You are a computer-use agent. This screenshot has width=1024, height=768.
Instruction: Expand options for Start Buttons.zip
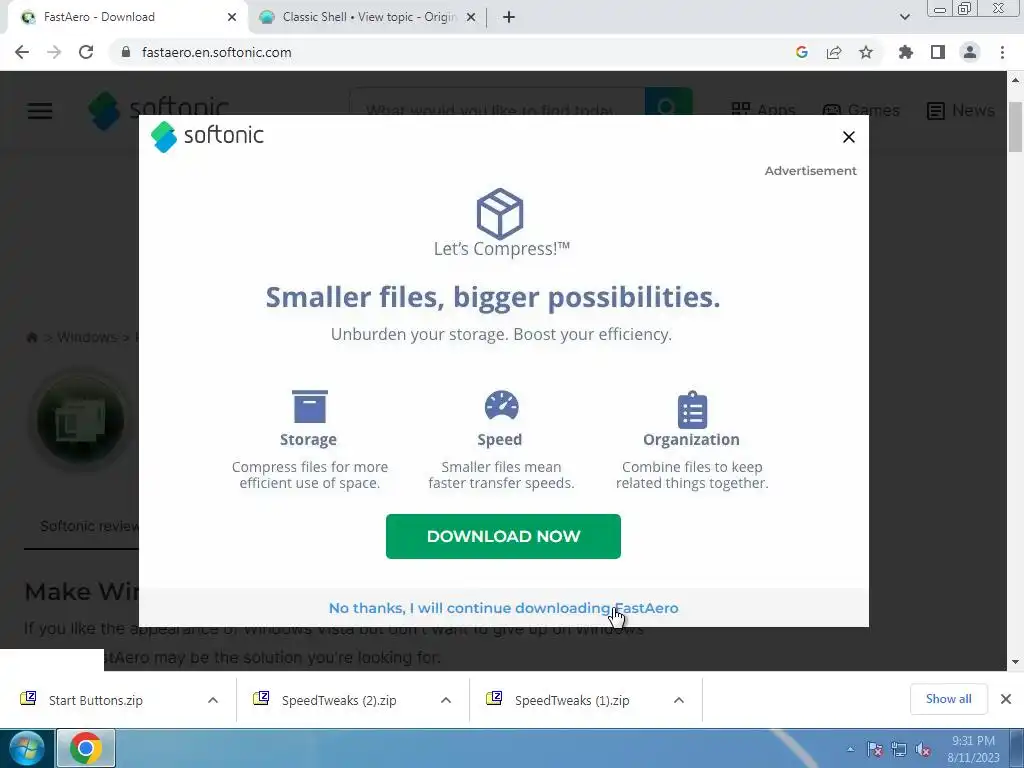(213, 700)
